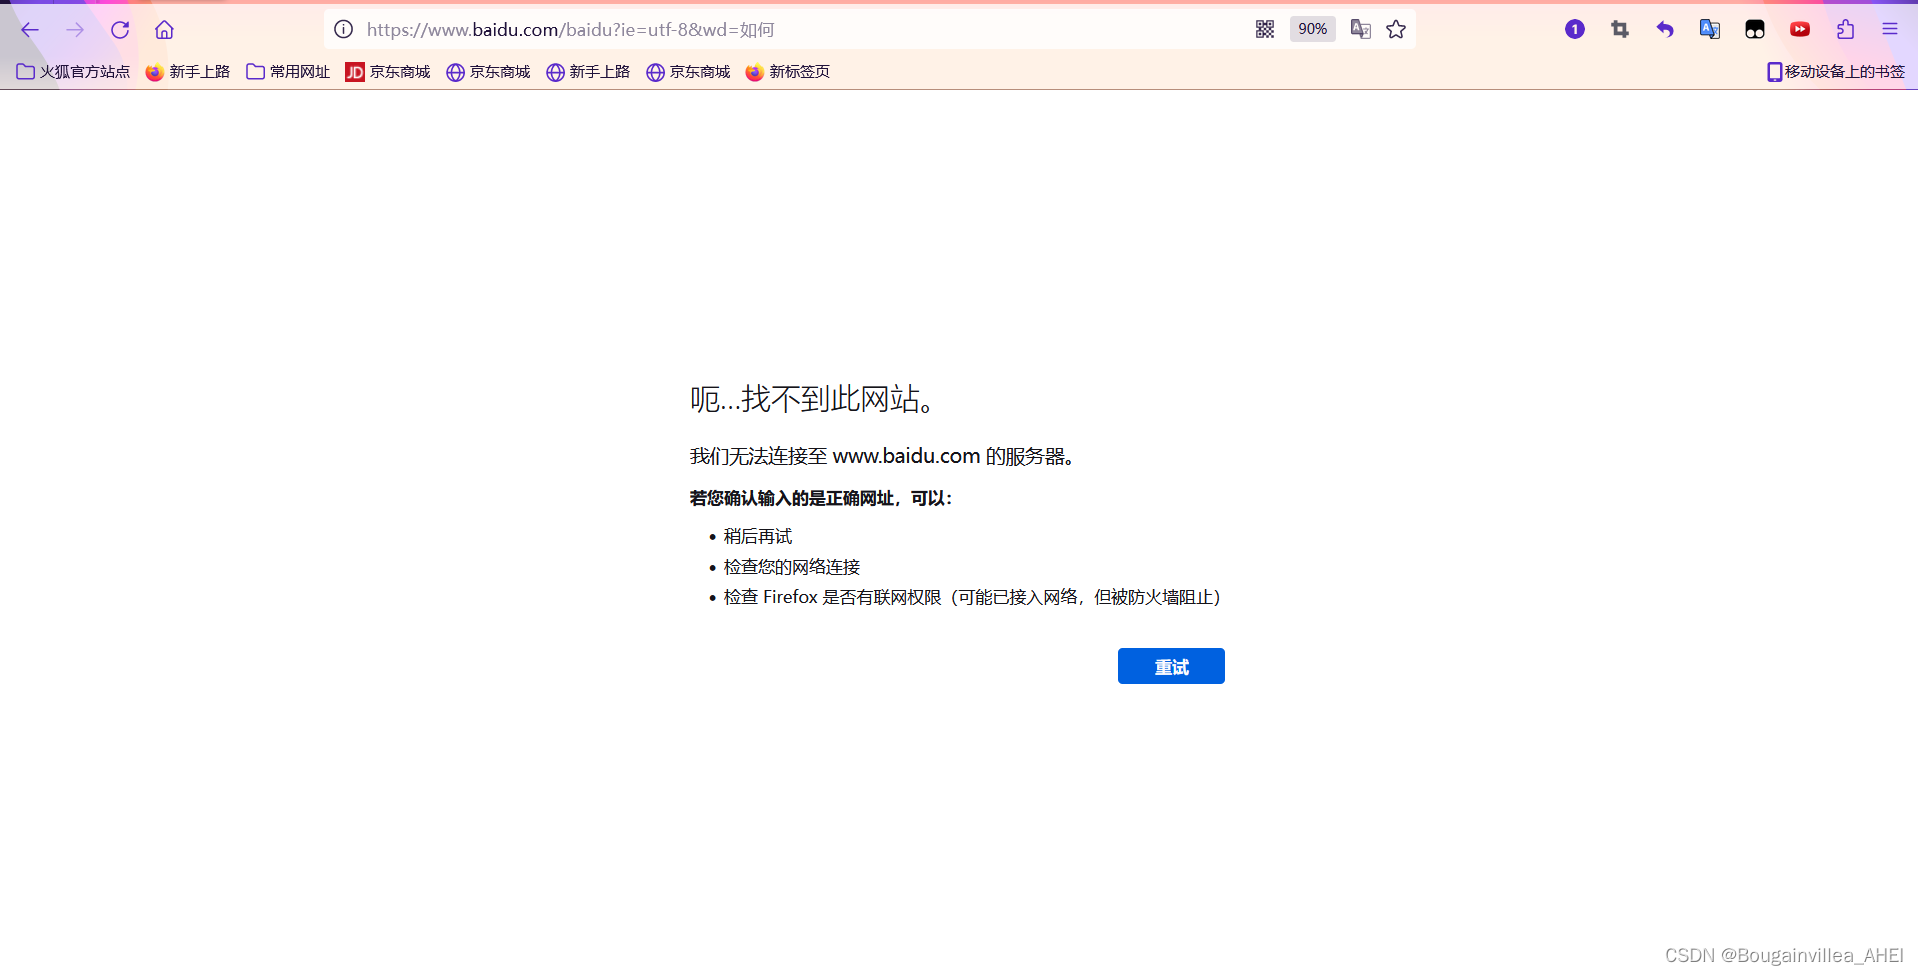Click the 90% zoom level indicator

click(1312, 29)
